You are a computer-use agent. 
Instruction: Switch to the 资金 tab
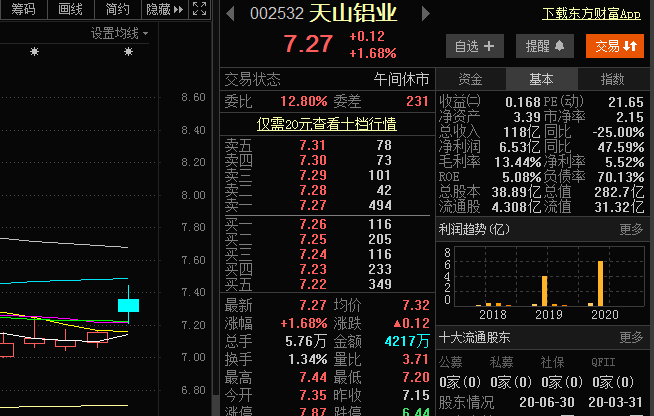[470, 79]
